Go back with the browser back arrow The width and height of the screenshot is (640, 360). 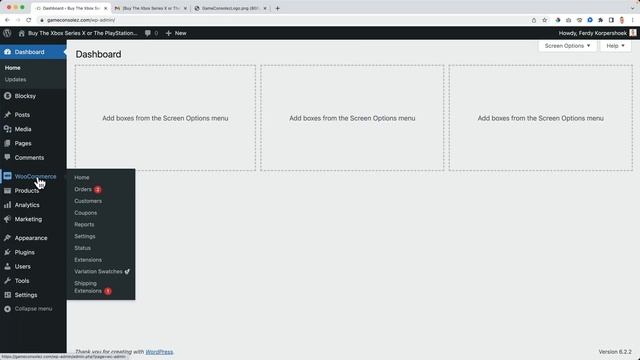tap(7, 20)
